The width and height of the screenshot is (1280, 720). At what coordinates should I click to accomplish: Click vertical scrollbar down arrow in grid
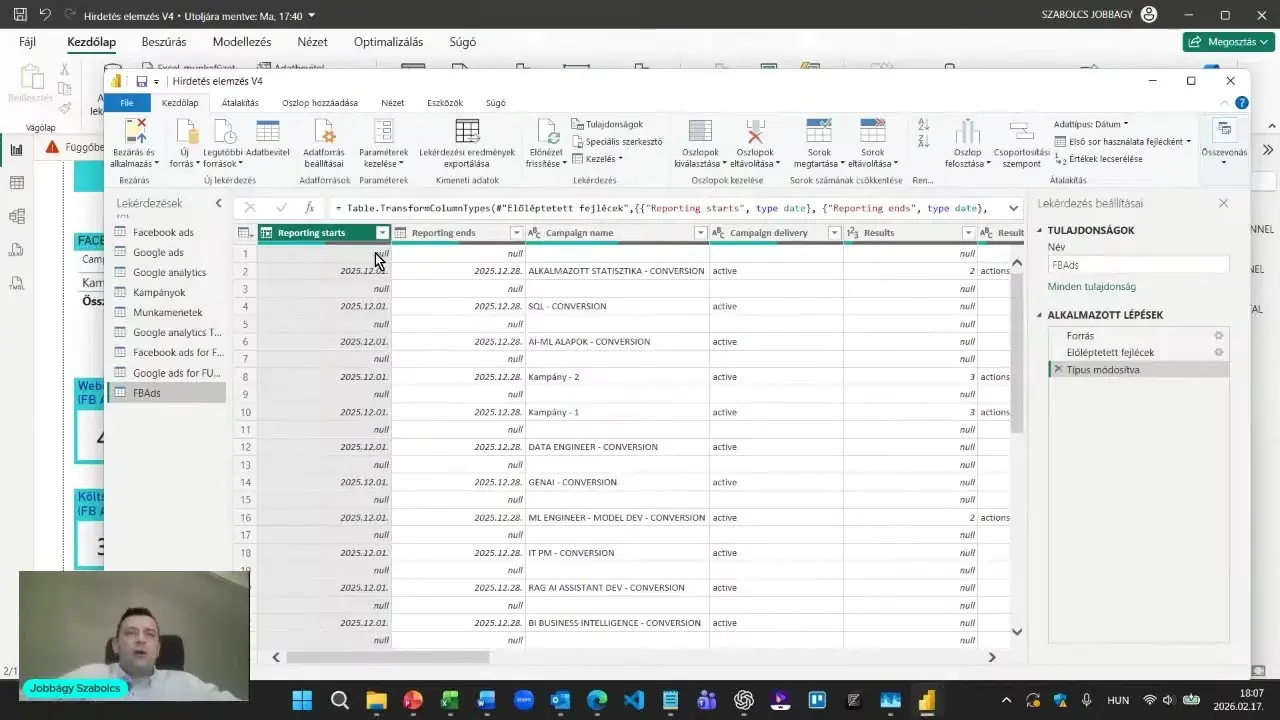click(x=1017, y=632)
